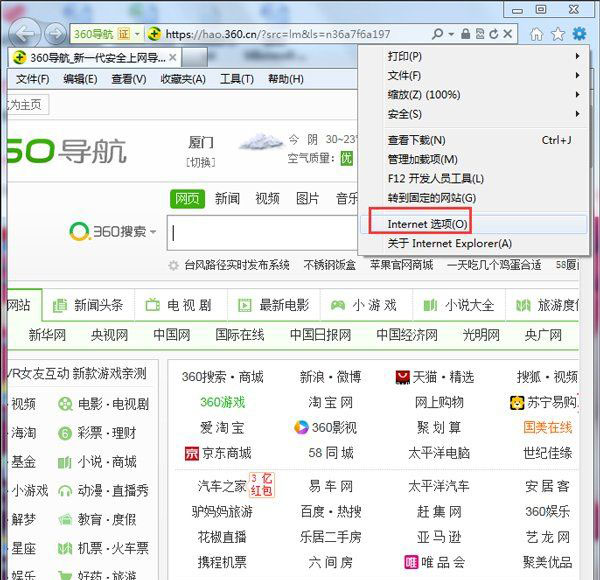Expand the 安全(S) submenu
The width and height of the screenshot is (600, 580).
coord(474,114)
